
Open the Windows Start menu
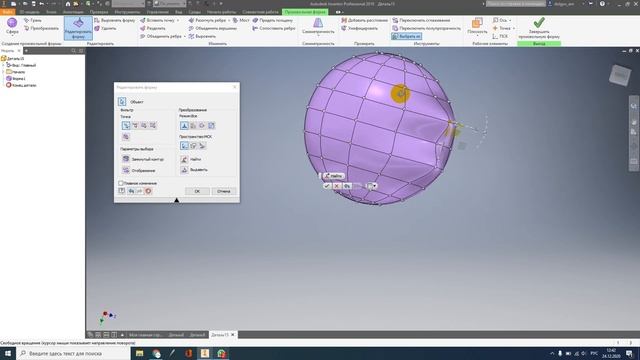[8, 353]
